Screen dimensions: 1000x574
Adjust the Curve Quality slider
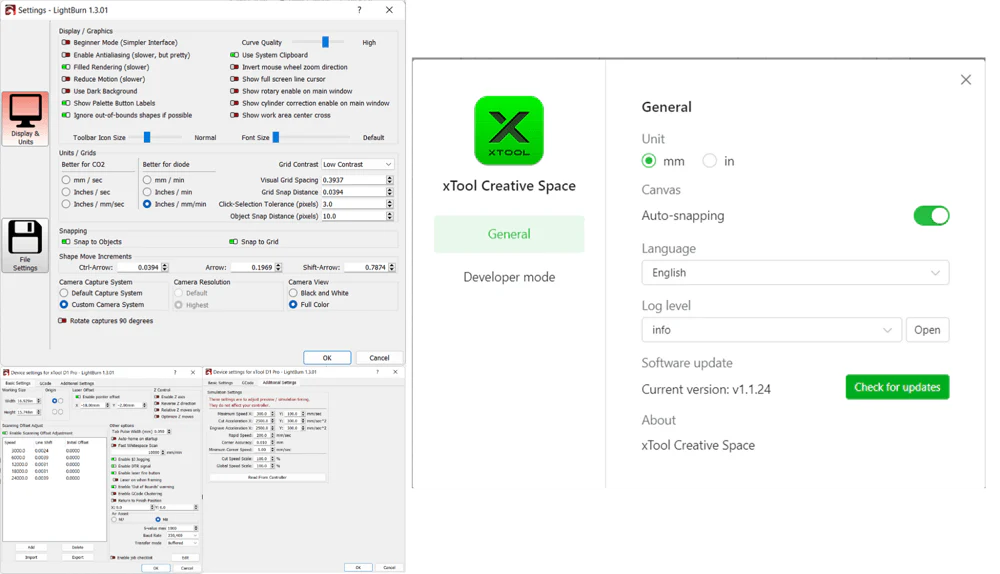coord(325,42)
